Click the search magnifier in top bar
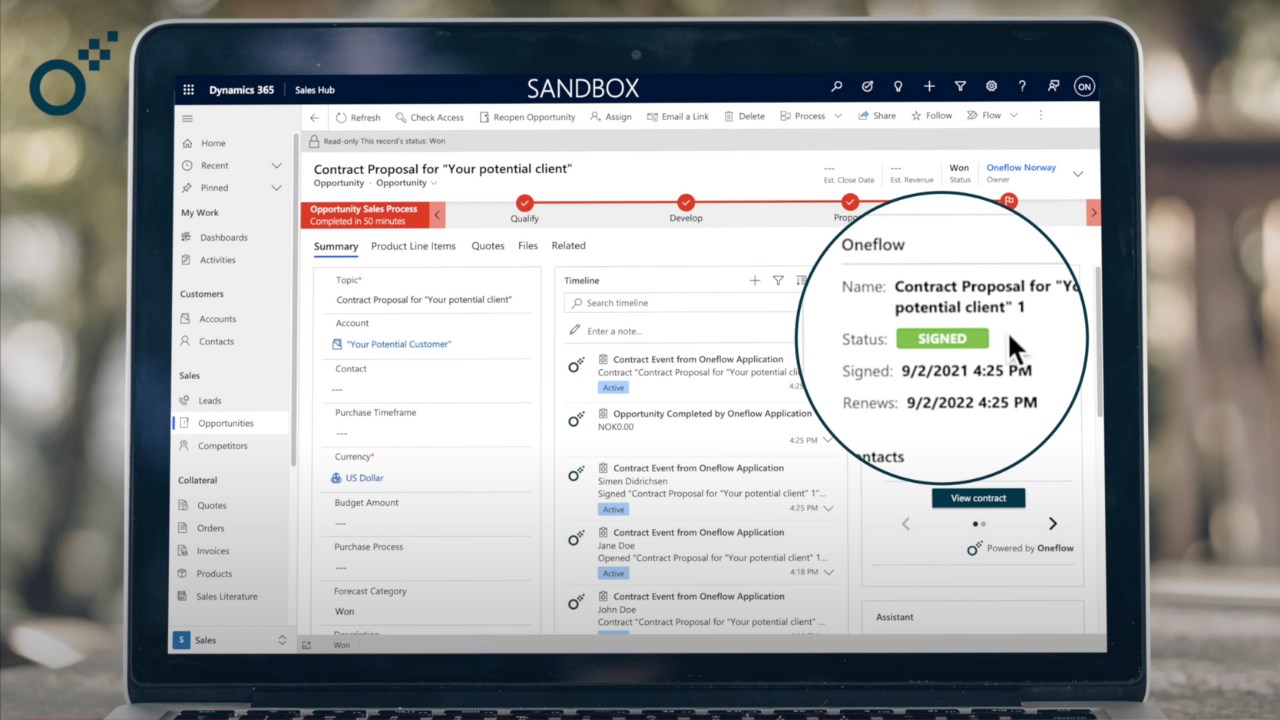 837,87
